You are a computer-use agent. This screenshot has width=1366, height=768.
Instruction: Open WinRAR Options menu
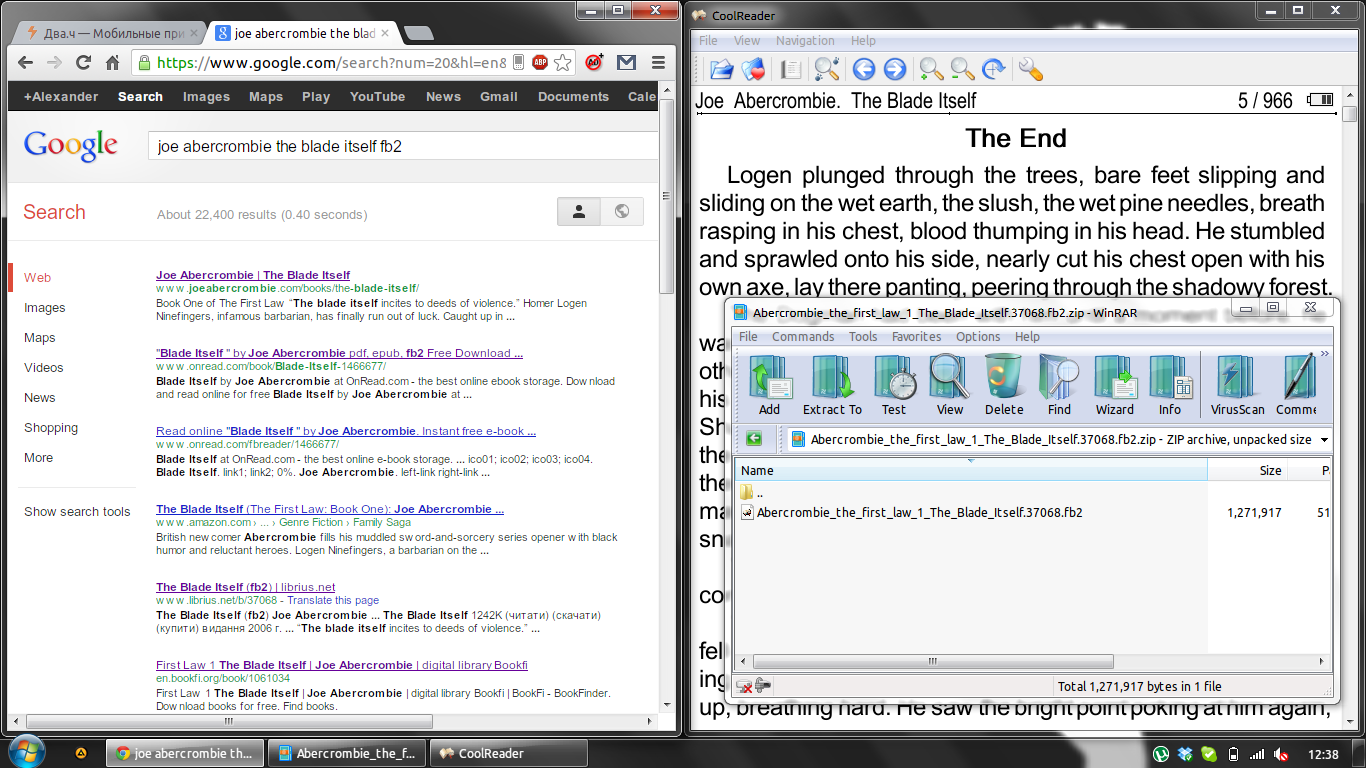click(x=978, y=337)
